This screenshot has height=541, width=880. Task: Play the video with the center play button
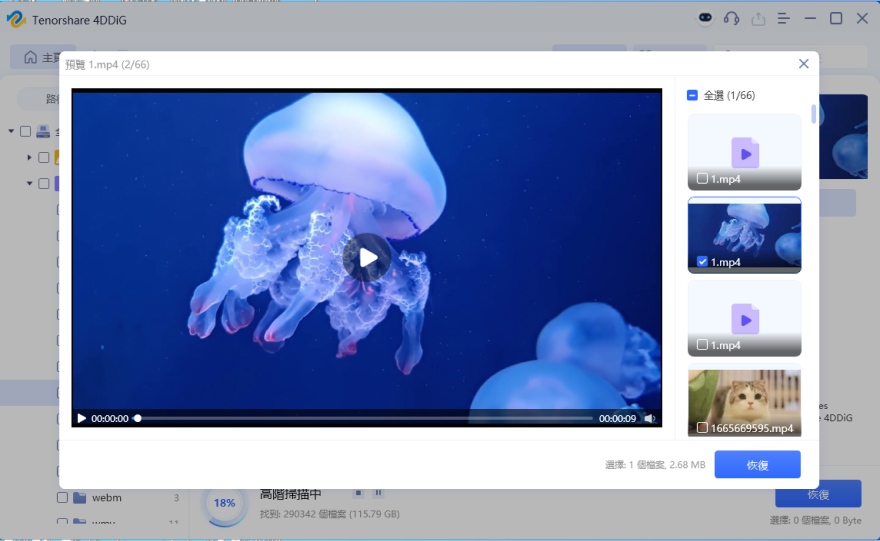click(x=367, y=258)
